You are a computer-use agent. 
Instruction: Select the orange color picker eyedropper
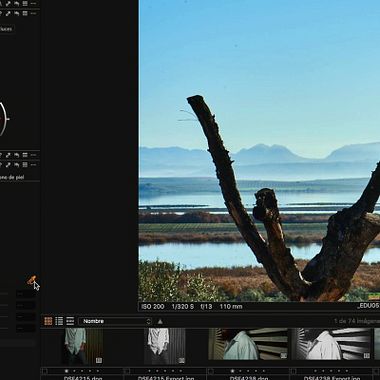click(31, 280)
